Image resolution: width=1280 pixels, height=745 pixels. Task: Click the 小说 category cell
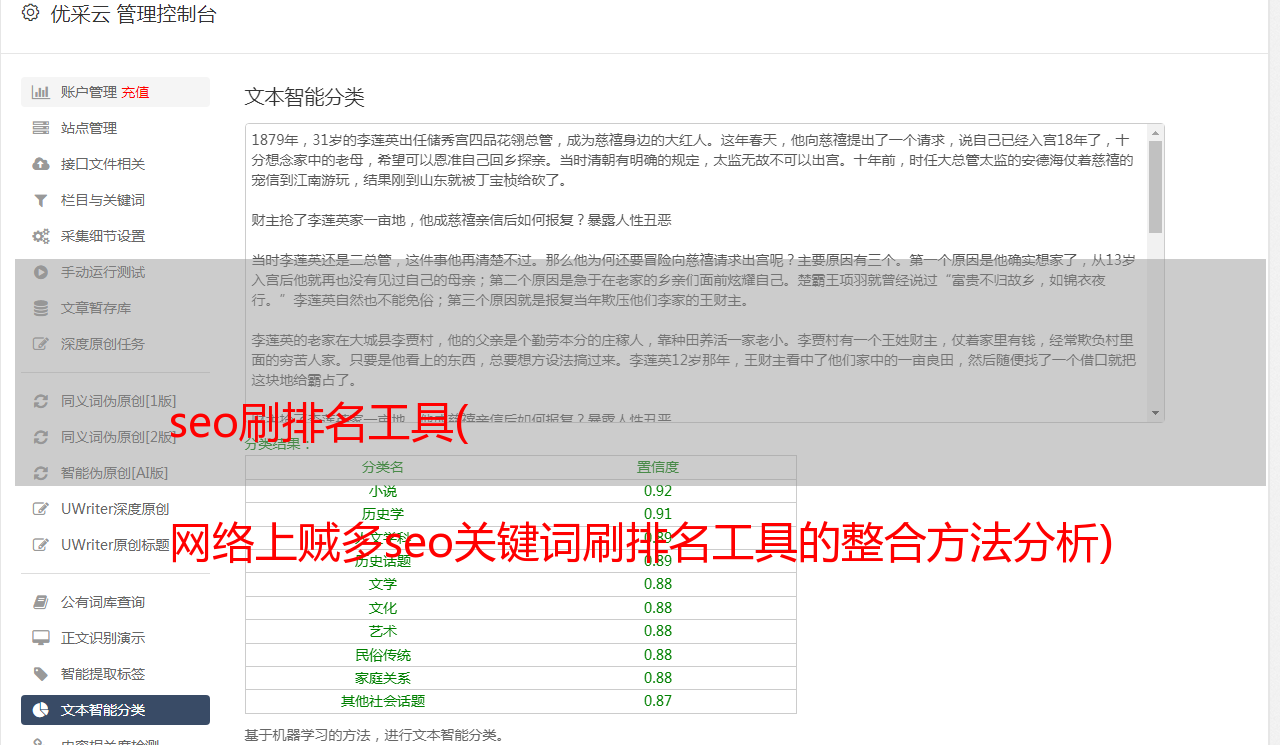(x=383, y=491)
